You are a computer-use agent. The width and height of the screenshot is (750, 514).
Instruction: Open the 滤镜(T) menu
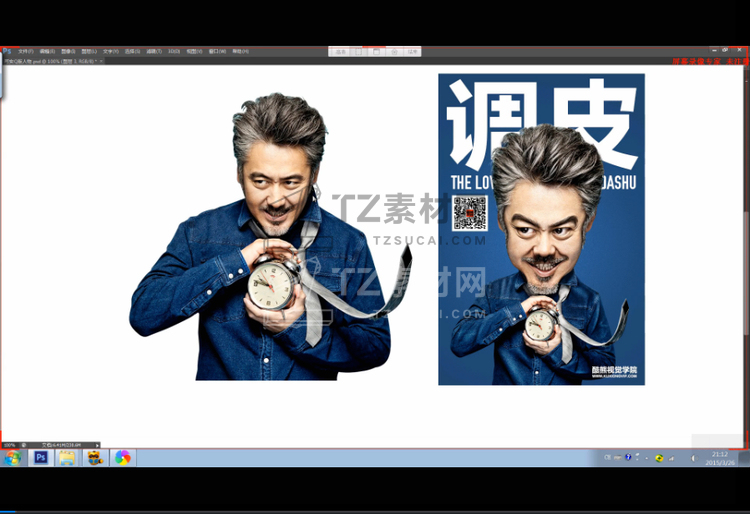pyautogui.click(x=154, y=51)
